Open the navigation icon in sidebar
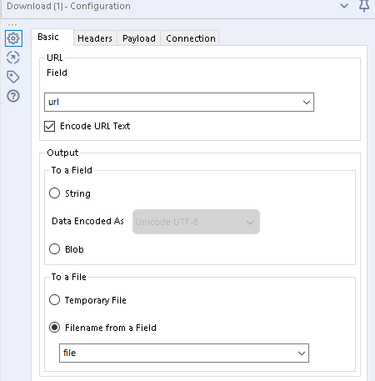 [x=13, y=58]
